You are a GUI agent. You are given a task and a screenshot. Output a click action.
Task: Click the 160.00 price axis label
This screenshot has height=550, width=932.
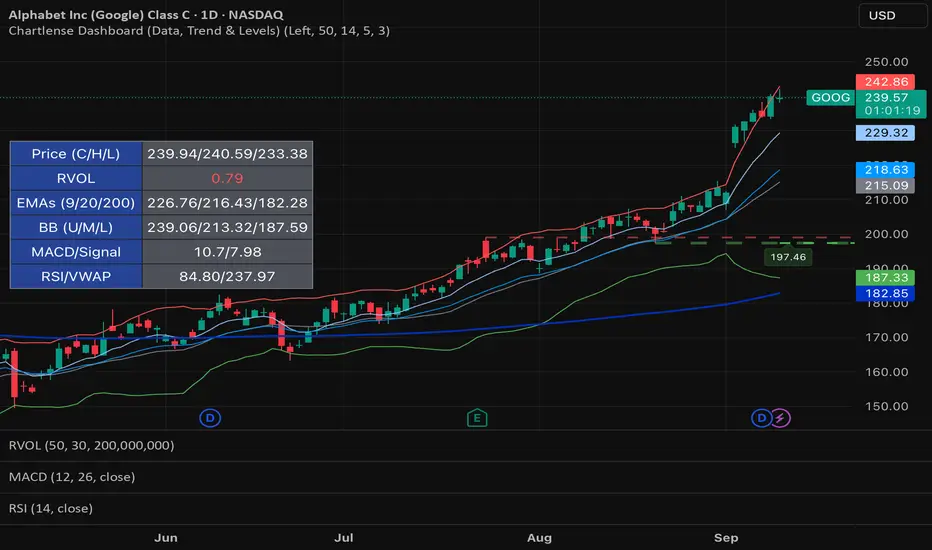[x=886, y=372]
